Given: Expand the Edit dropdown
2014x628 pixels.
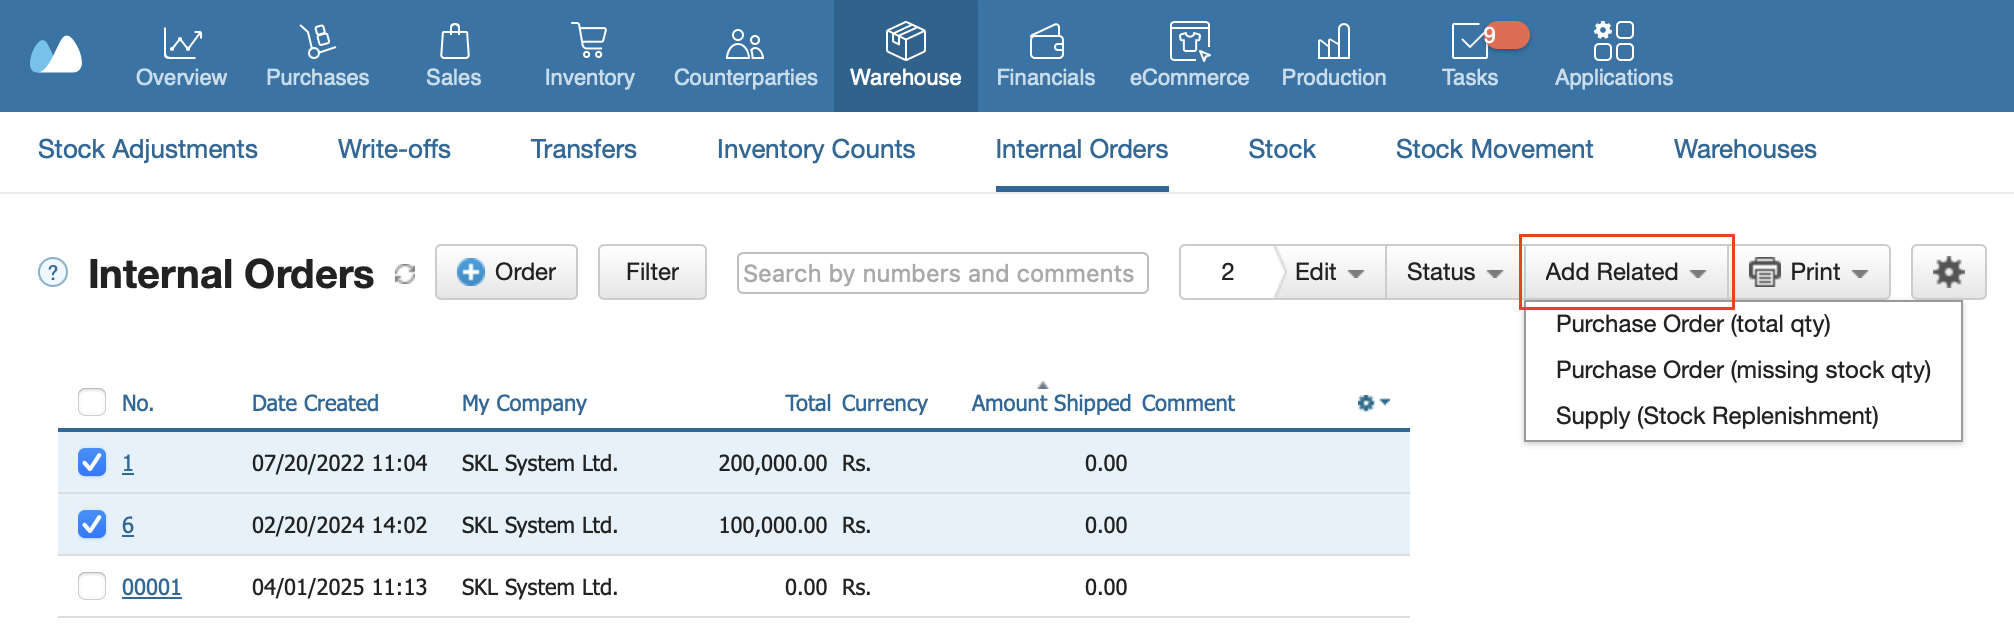Looking at the screenshot, I should [1329, 272].
